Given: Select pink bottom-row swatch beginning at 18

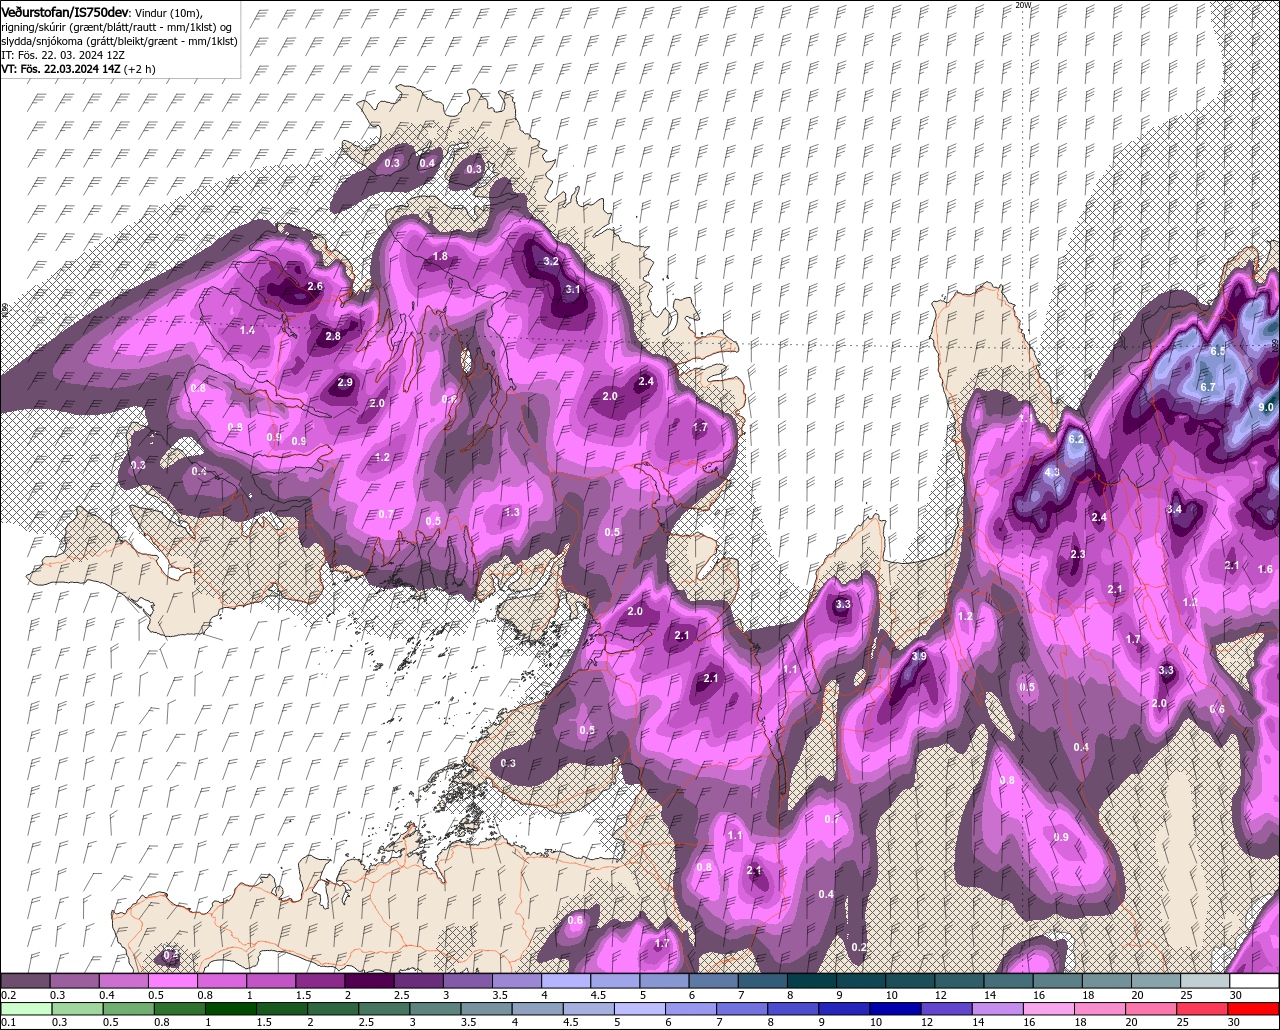Looking at the screenshot, I should tap(1101, 1008).
